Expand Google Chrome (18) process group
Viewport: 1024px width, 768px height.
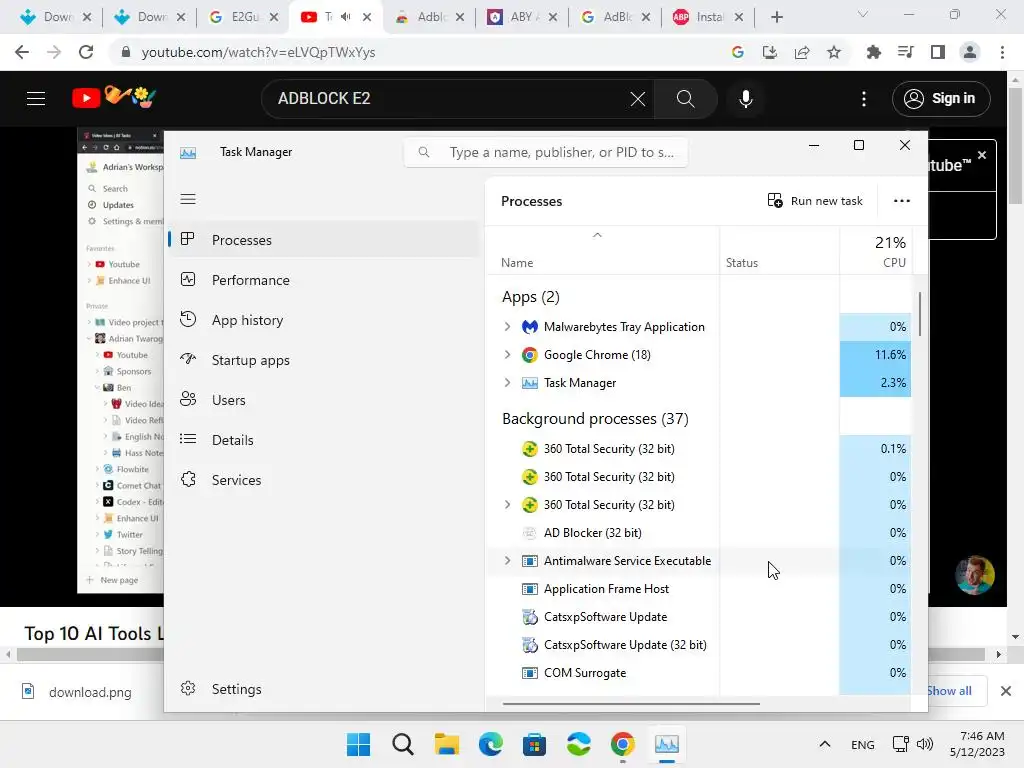507,355
